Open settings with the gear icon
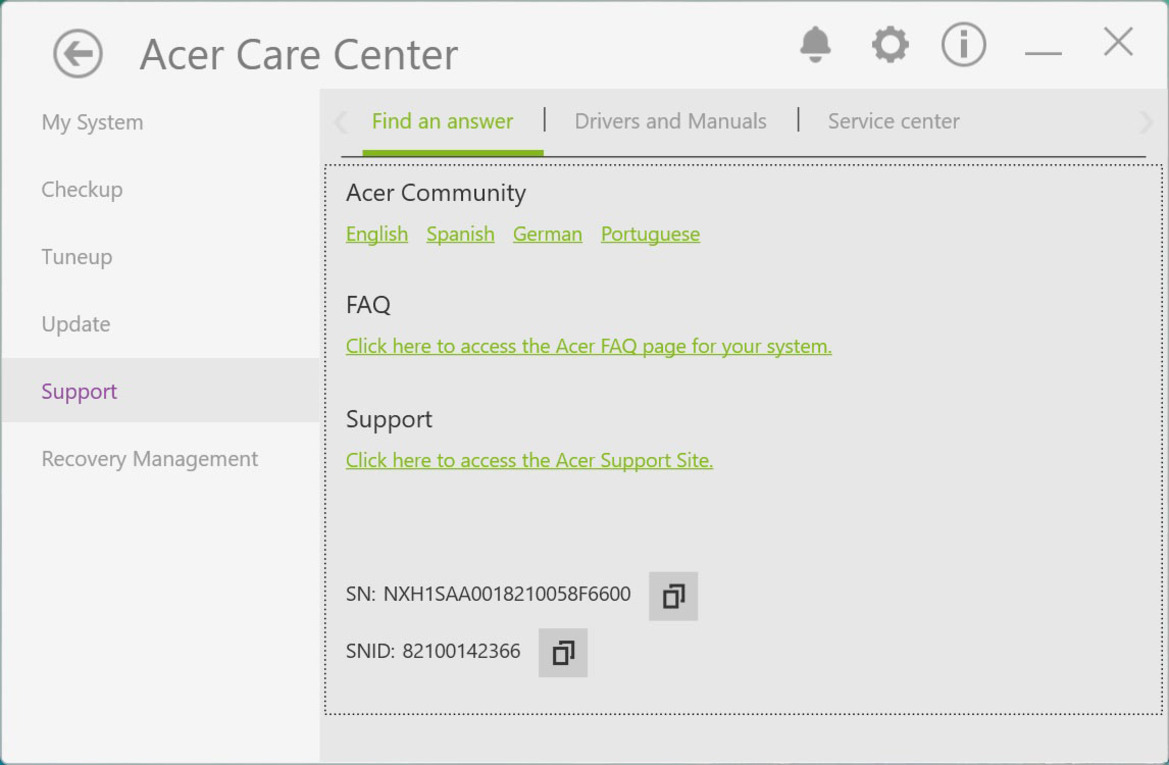 (890, 45)
